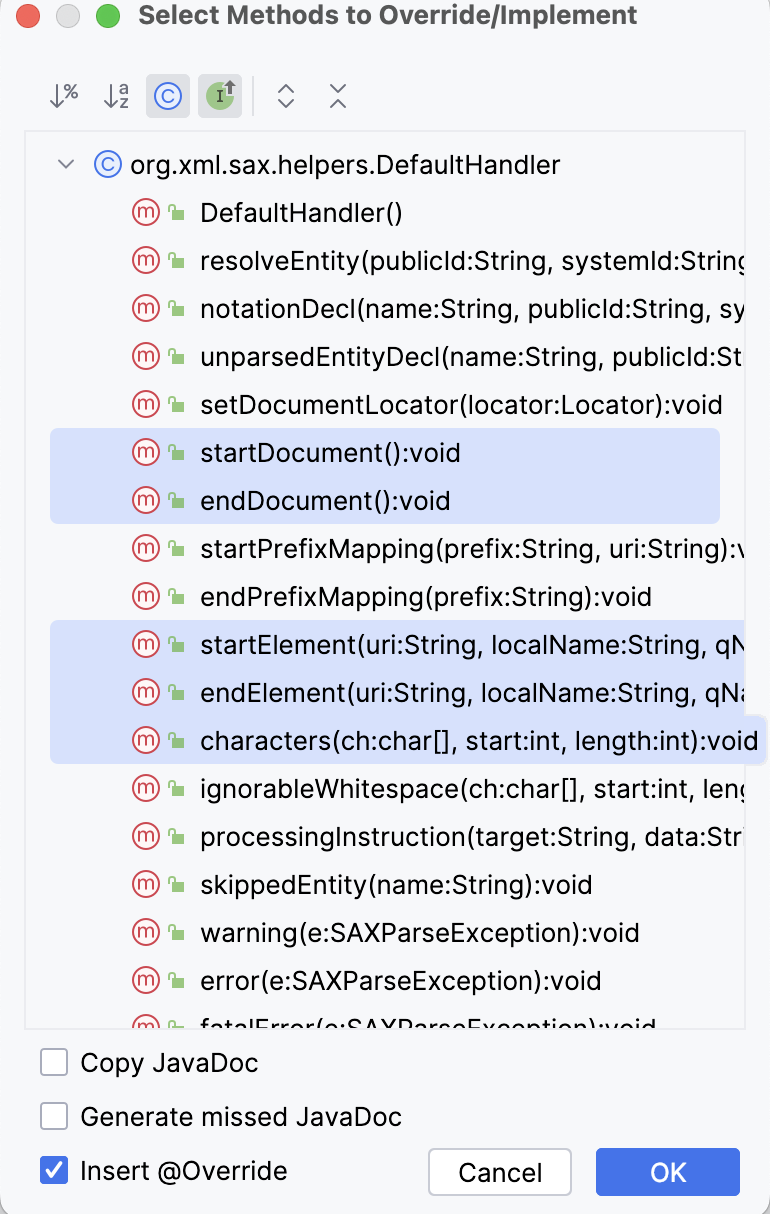Image resolution: width=770 pixels, height=1214 pixels.
Task: Click Cancel to dismiss the dialog
Action: [500, 1172]
